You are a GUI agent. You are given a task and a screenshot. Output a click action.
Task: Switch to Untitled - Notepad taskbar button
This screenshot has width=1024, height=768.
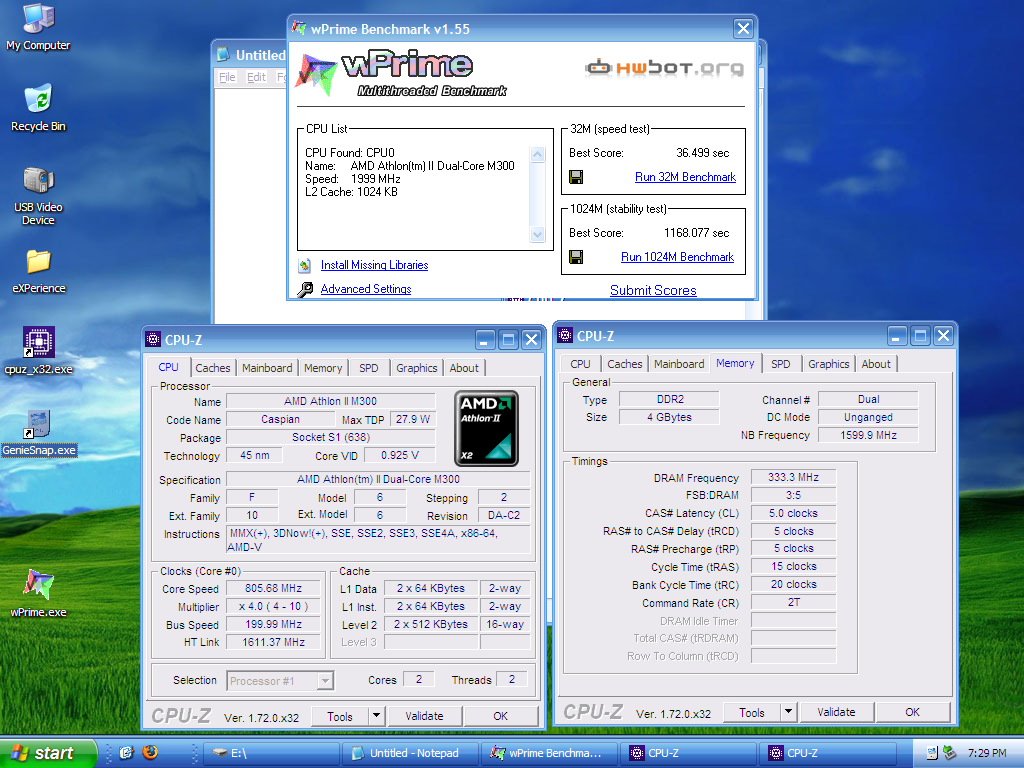[x=409, y=753]
